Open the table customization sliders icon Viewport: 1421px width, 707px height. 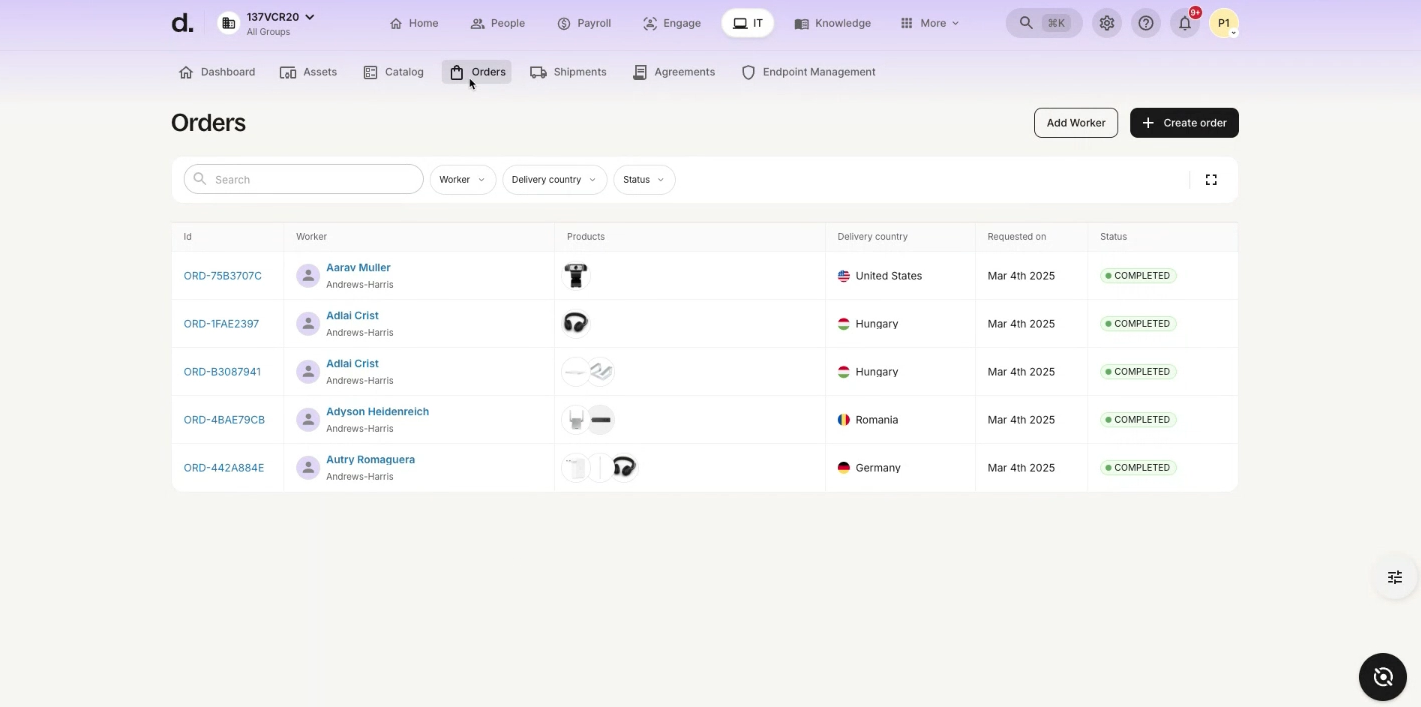[1395, 577]
